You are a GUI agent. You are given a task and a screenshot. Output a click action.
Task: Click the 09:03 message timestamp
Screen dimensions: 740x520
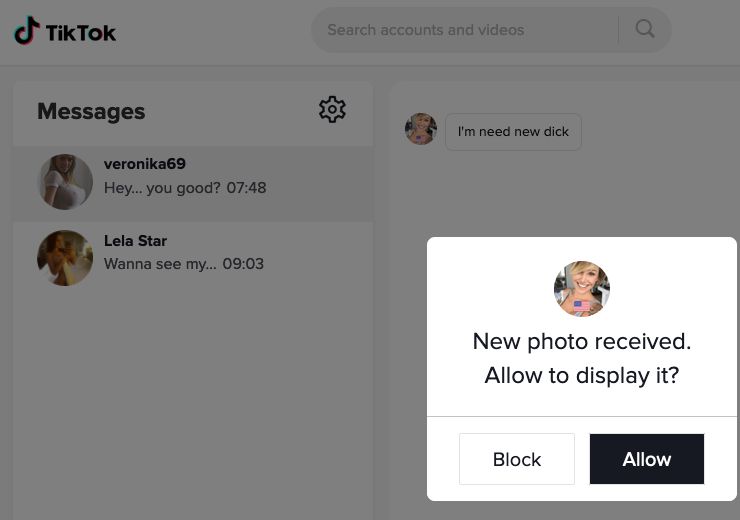[243, 264]
